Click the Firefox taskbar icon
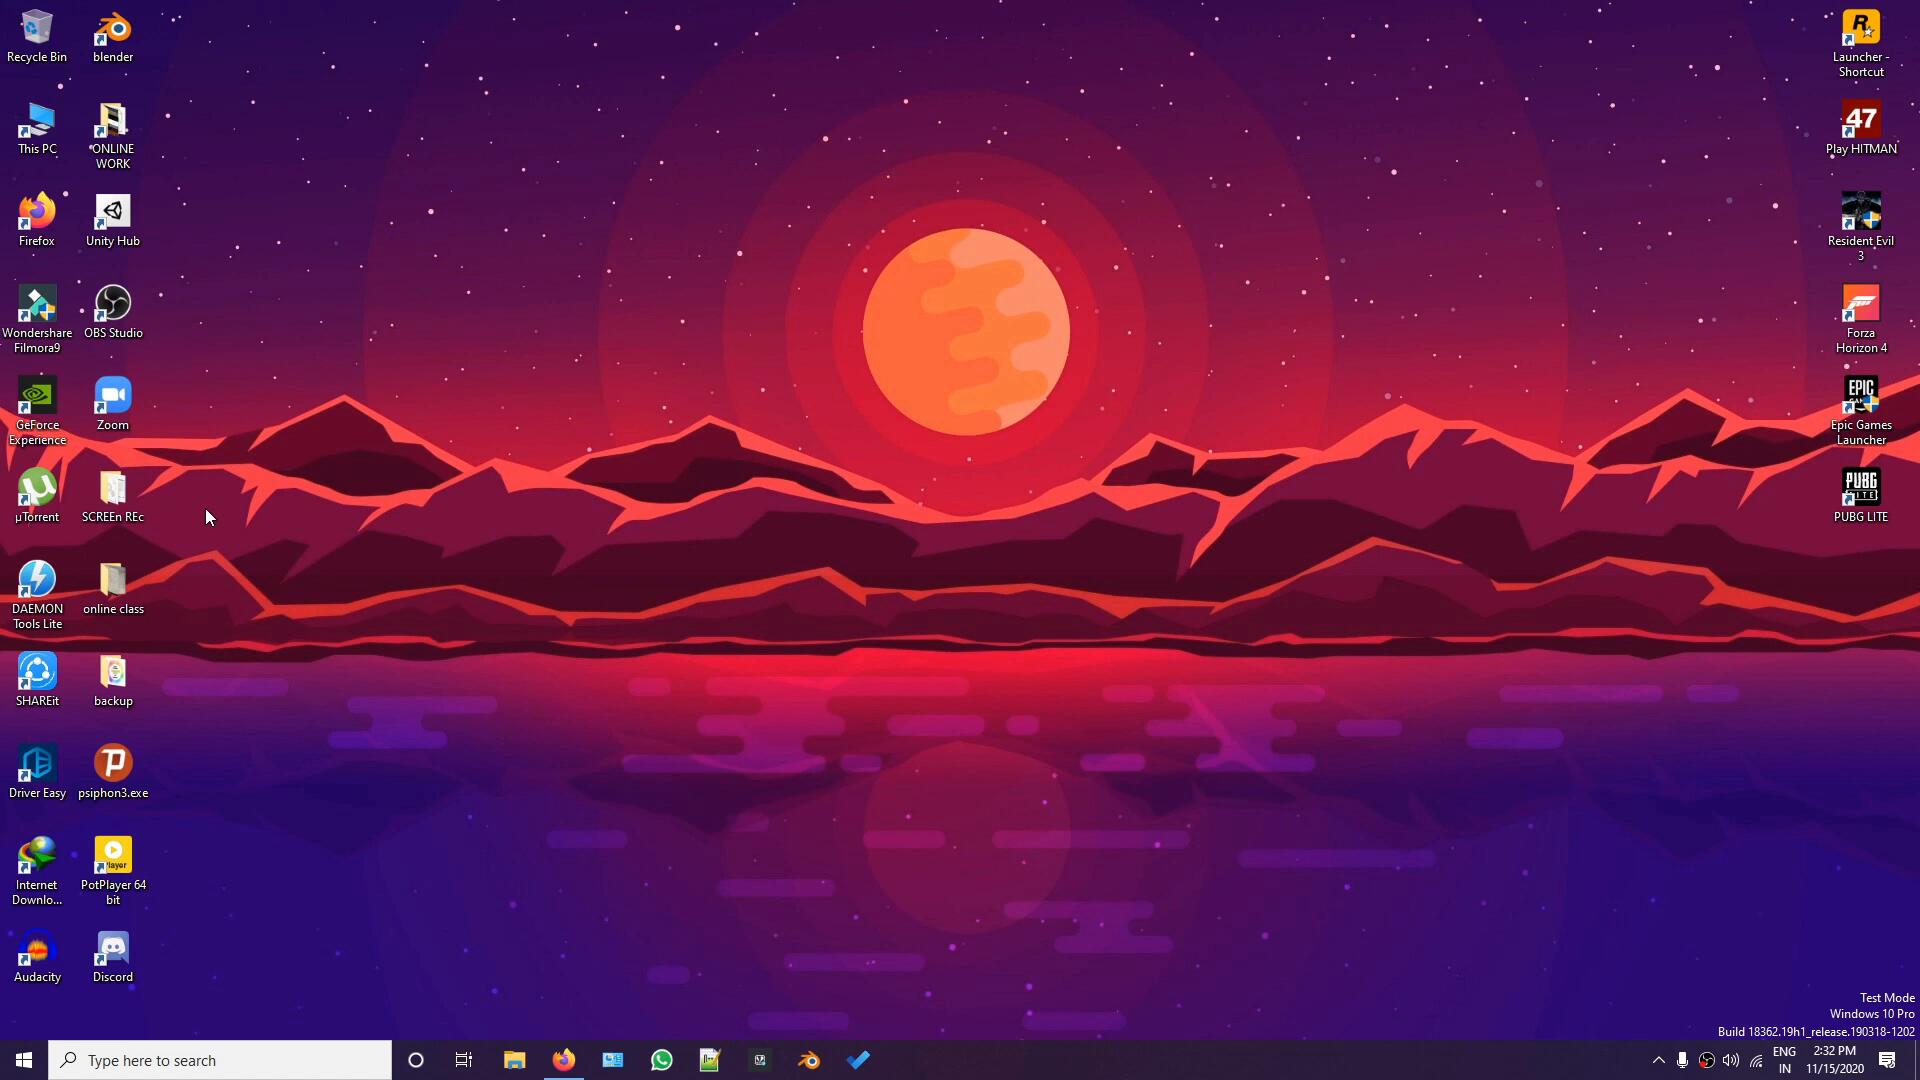 point(564,1060)
